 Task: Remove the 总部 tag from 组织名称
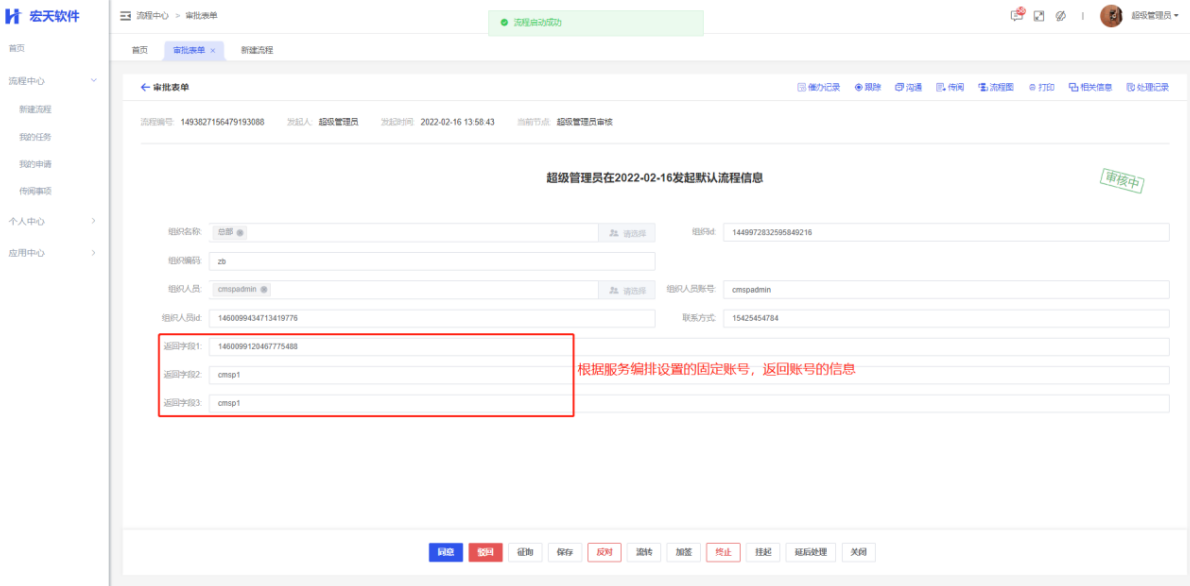240,232
